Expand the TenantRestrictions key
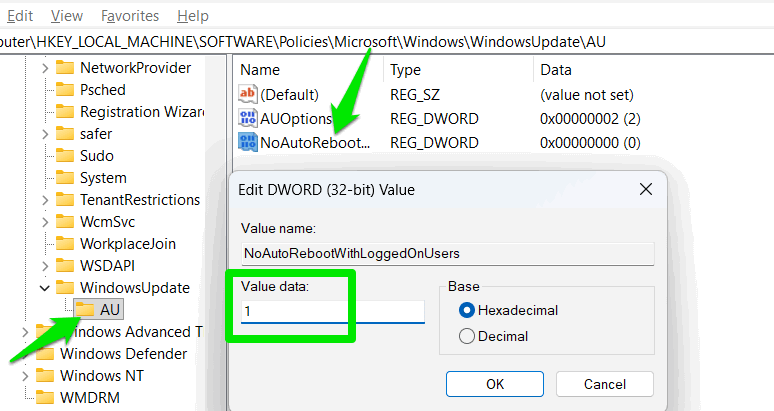Image resolution: width=774 pixels, height=411 pixels. pos(45,200)
